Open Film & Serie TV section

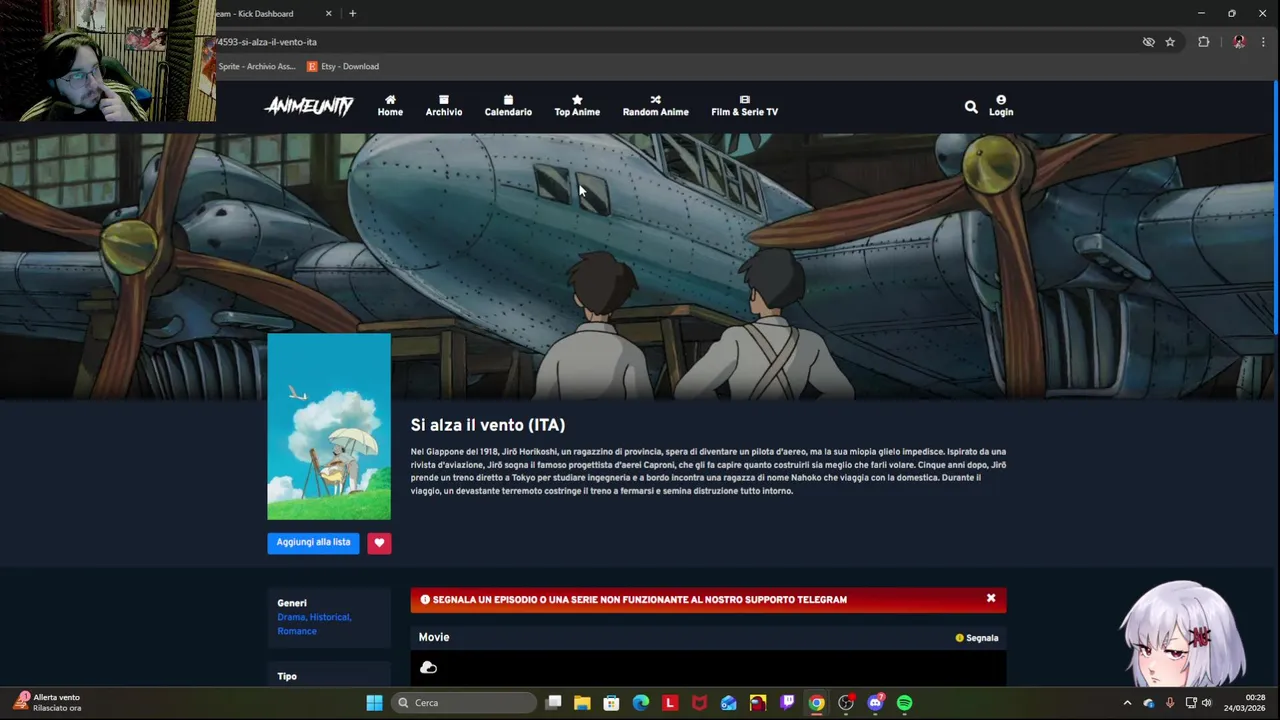tap(744, 106)
